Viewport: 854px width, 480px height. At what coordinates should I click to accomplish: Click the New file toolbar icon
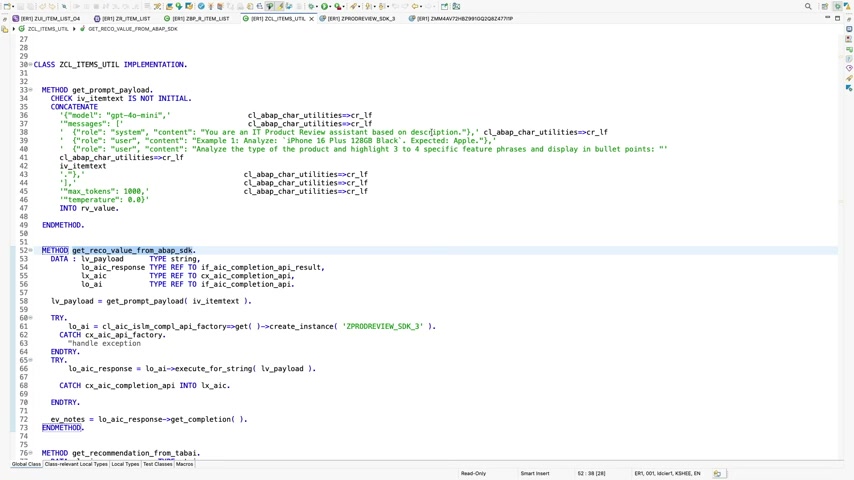click(7, 7)
